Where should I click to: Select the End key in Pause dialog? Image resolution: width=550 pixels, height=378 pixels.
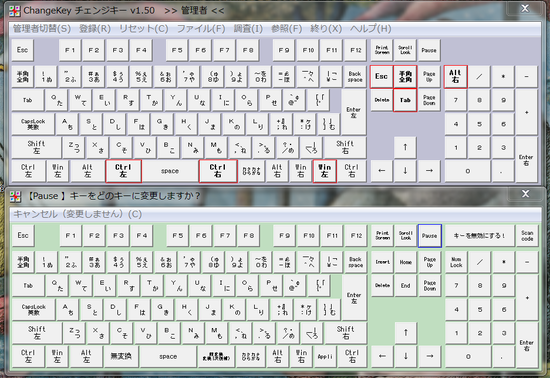click(x=406, y=285)
